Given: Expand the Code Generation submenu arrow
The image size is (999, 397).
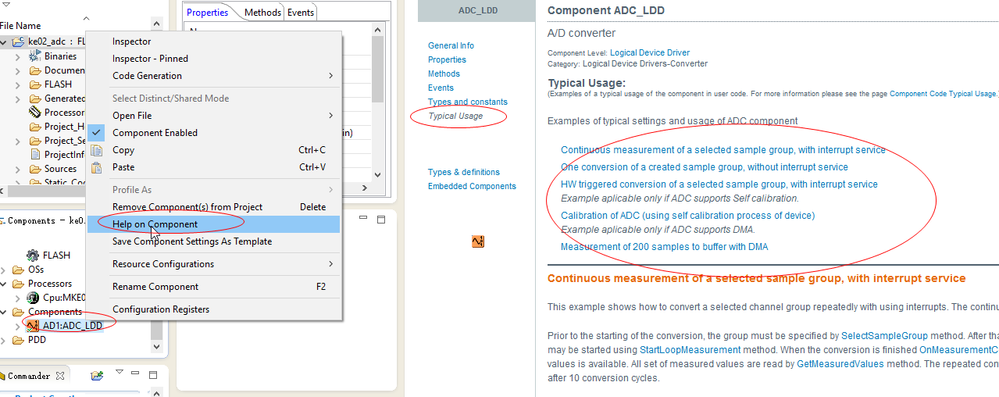Looking at the screenshot, I should coord(331,76).
